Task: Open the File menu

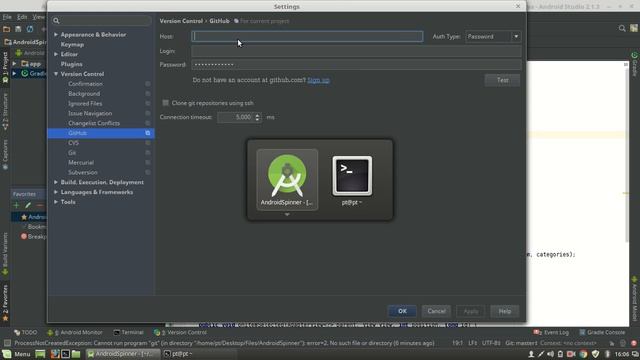Action: (x=7, y=17)
